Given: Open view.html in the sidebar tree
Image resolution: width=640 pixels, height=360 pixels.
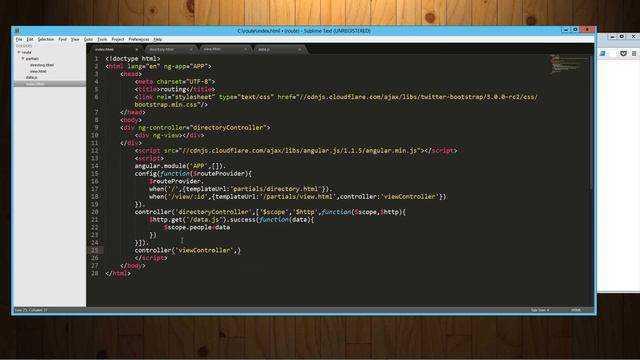Looking at the screenshot, I should (38, 71).
